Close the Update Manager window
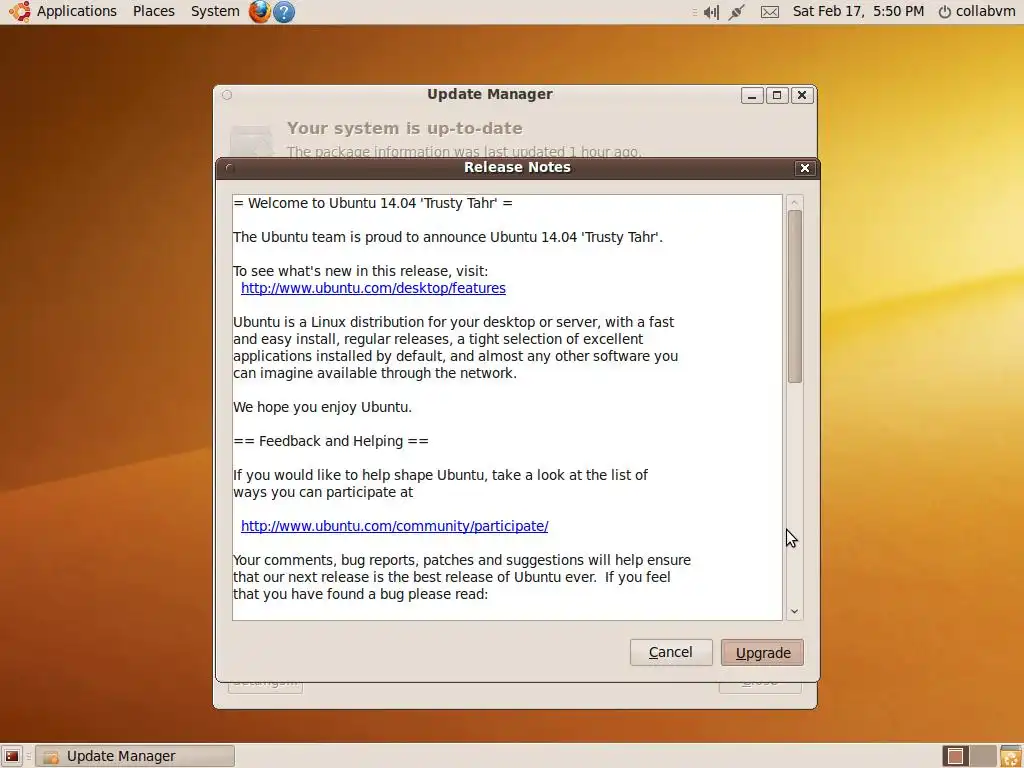The height and width of the screenshot is (768, 1024). click(x=802, y=95)
